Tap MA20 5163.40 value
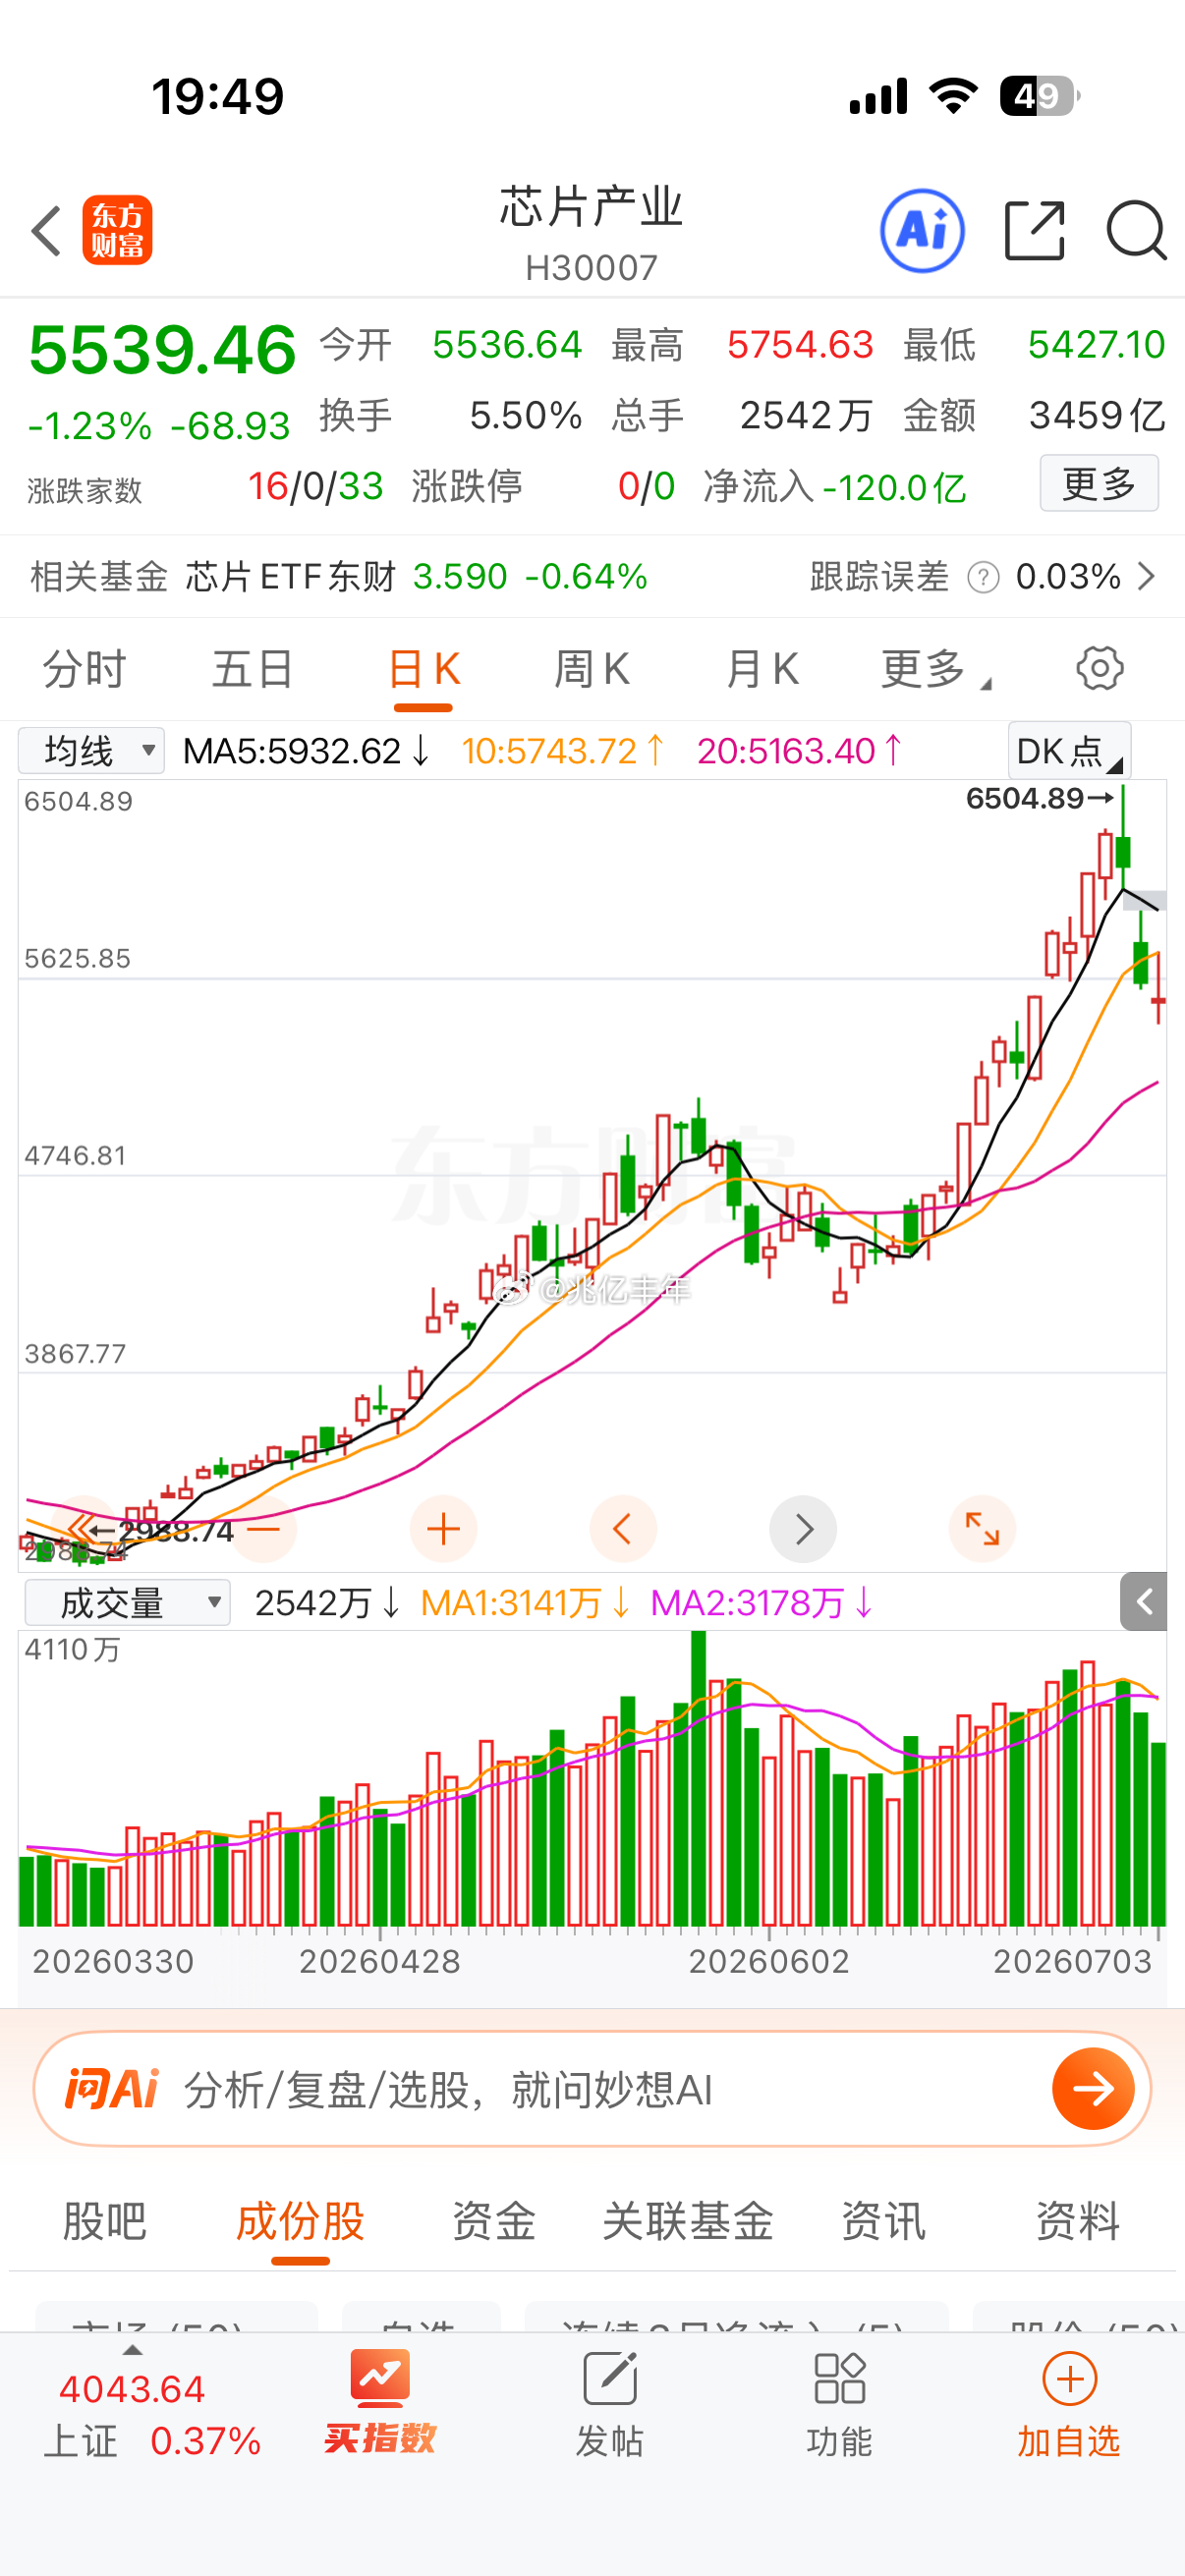 (800, 750)
